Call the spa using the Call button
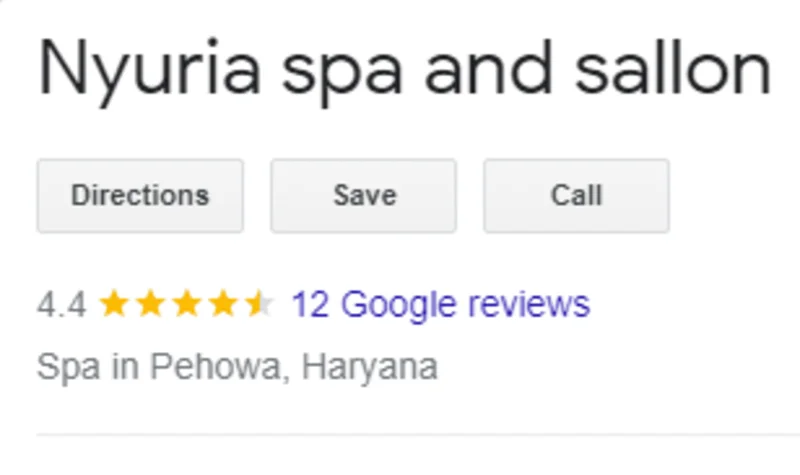 pyautogui.click(x=577, y=196)
